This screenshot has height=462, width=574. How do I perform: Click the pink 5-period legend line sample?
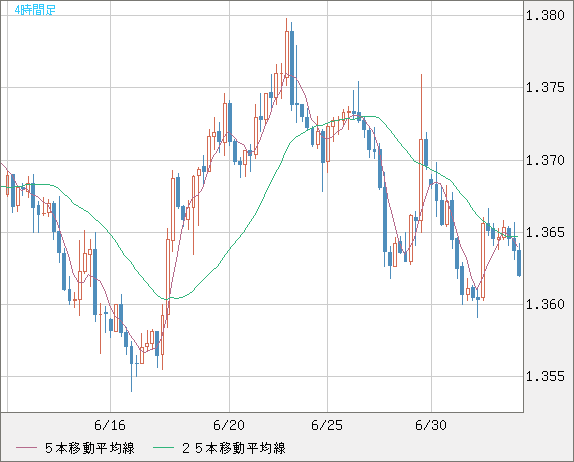coord(26,448)
